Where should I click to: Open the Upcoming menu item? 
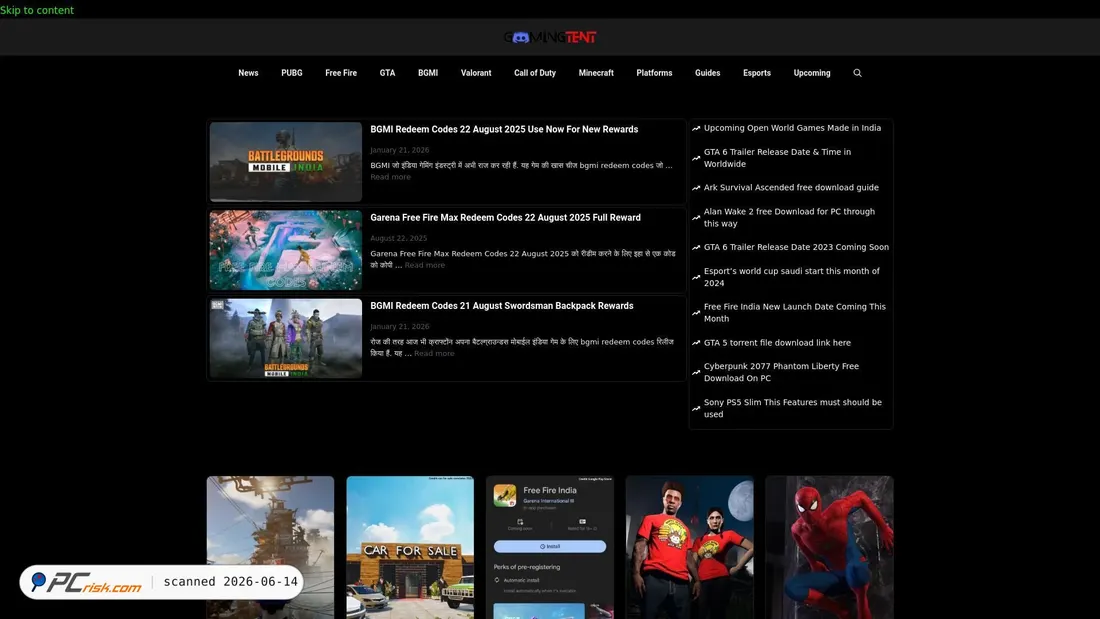(x=812, y=73)
